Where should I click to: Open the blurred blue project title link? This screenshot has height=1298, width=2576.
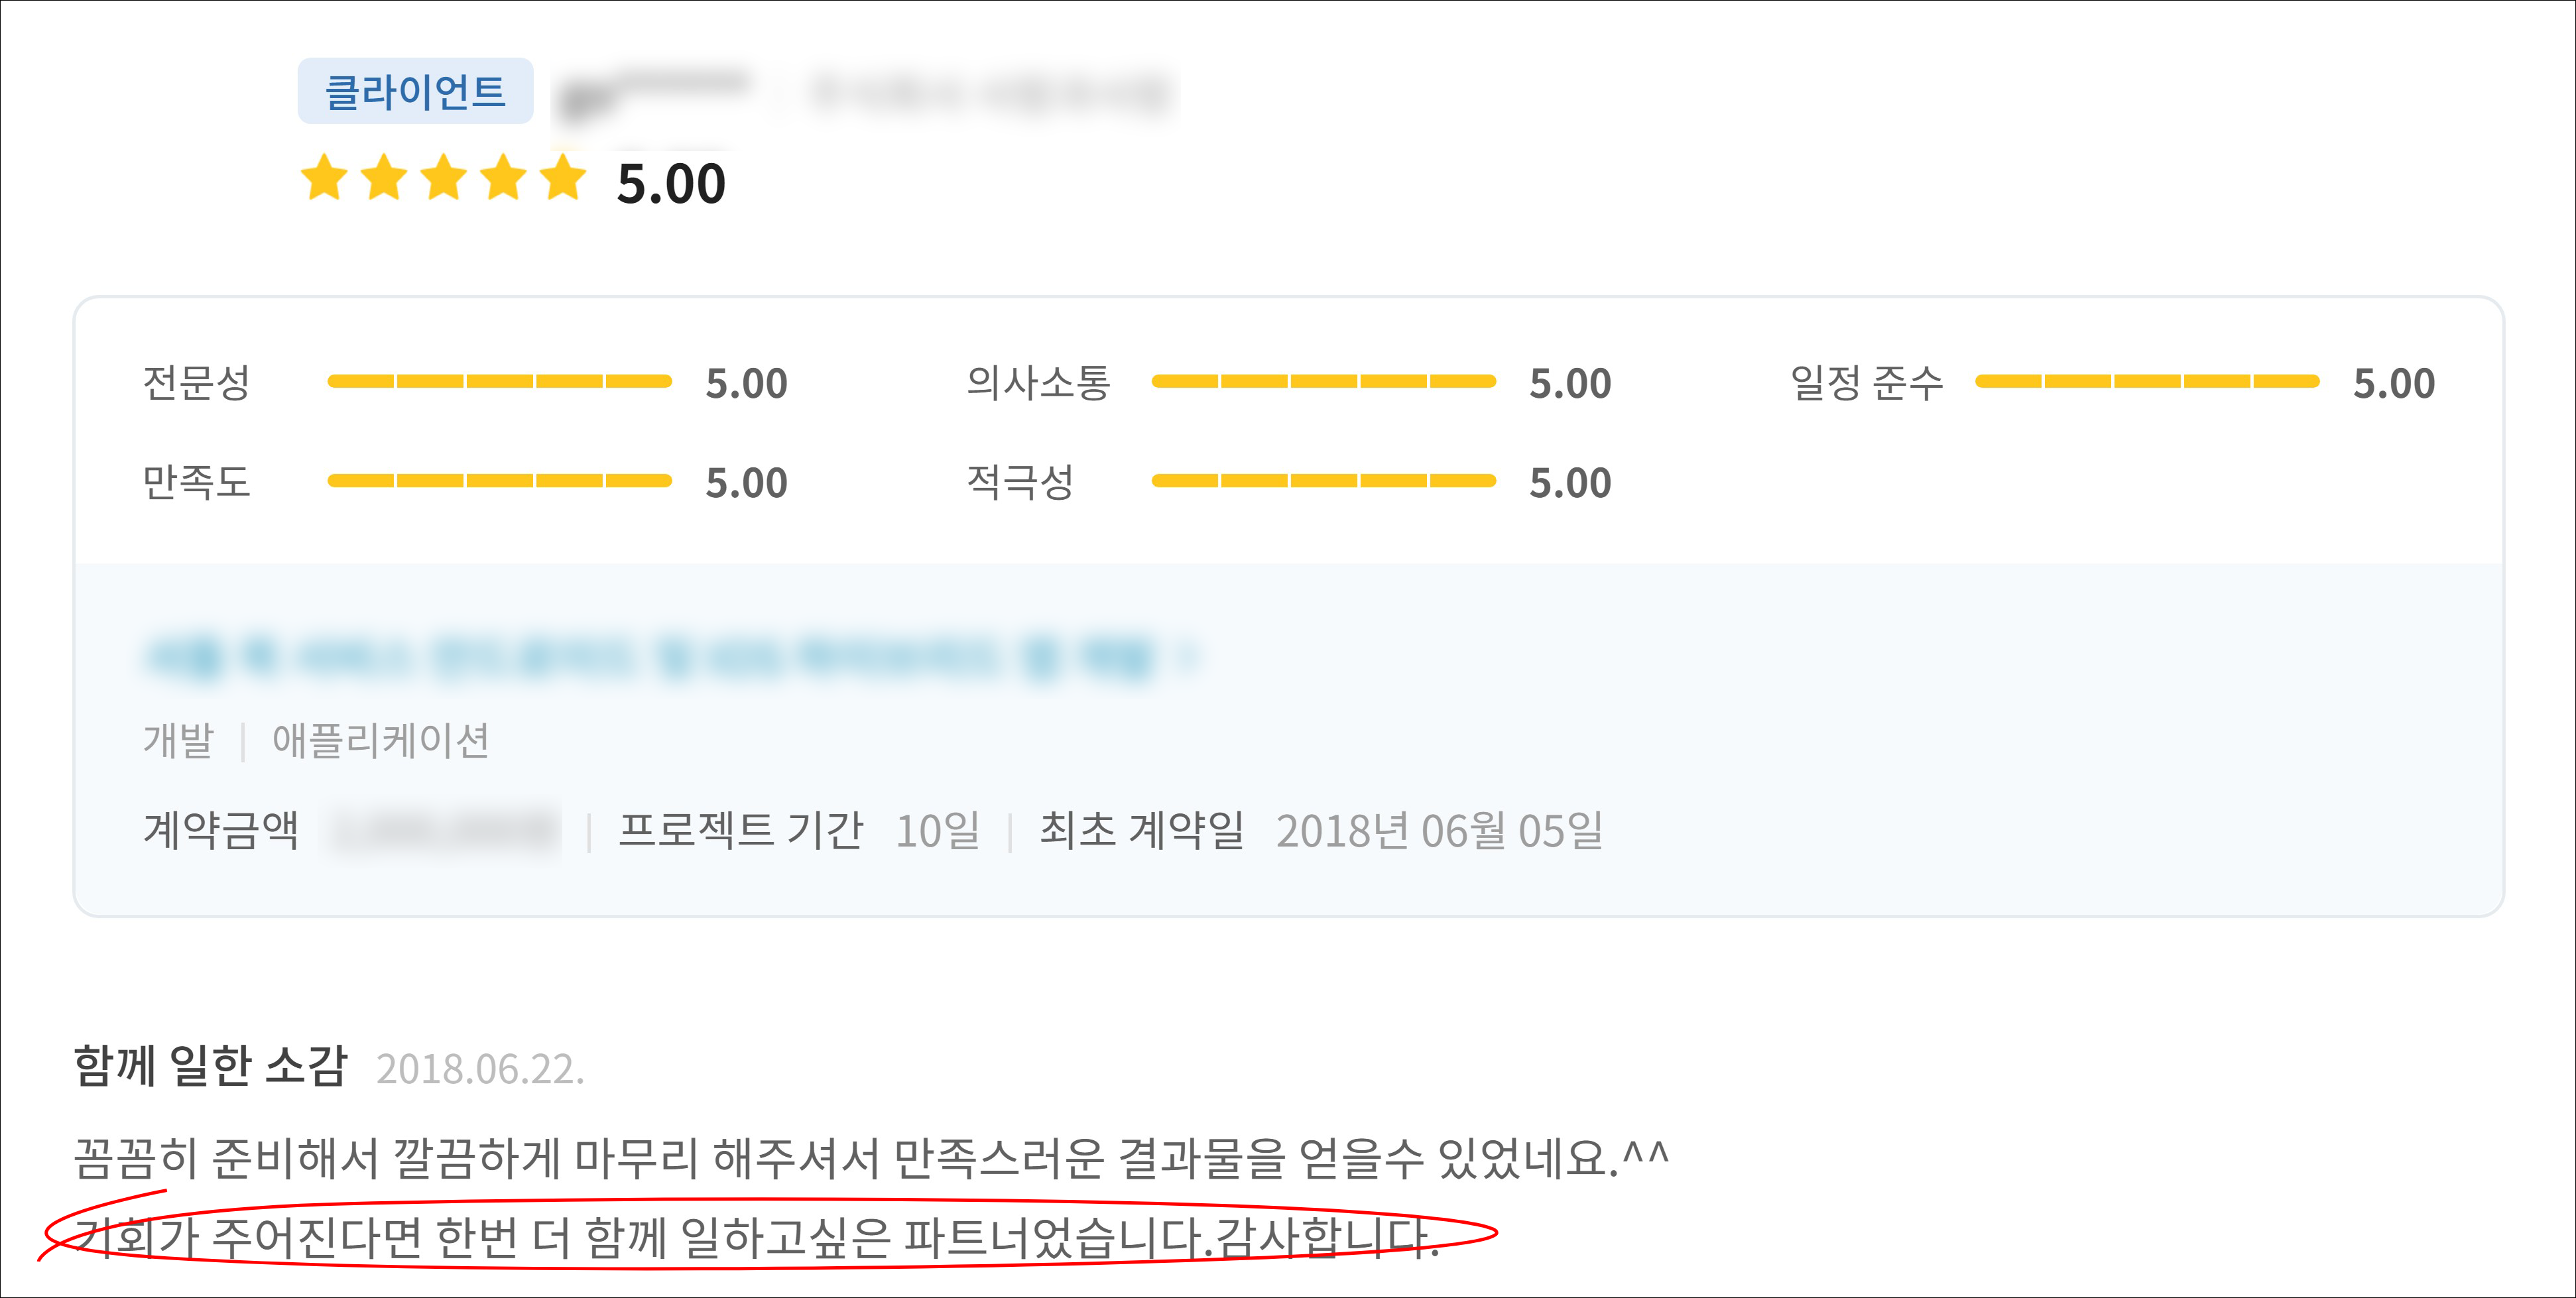tap(650, 657)
